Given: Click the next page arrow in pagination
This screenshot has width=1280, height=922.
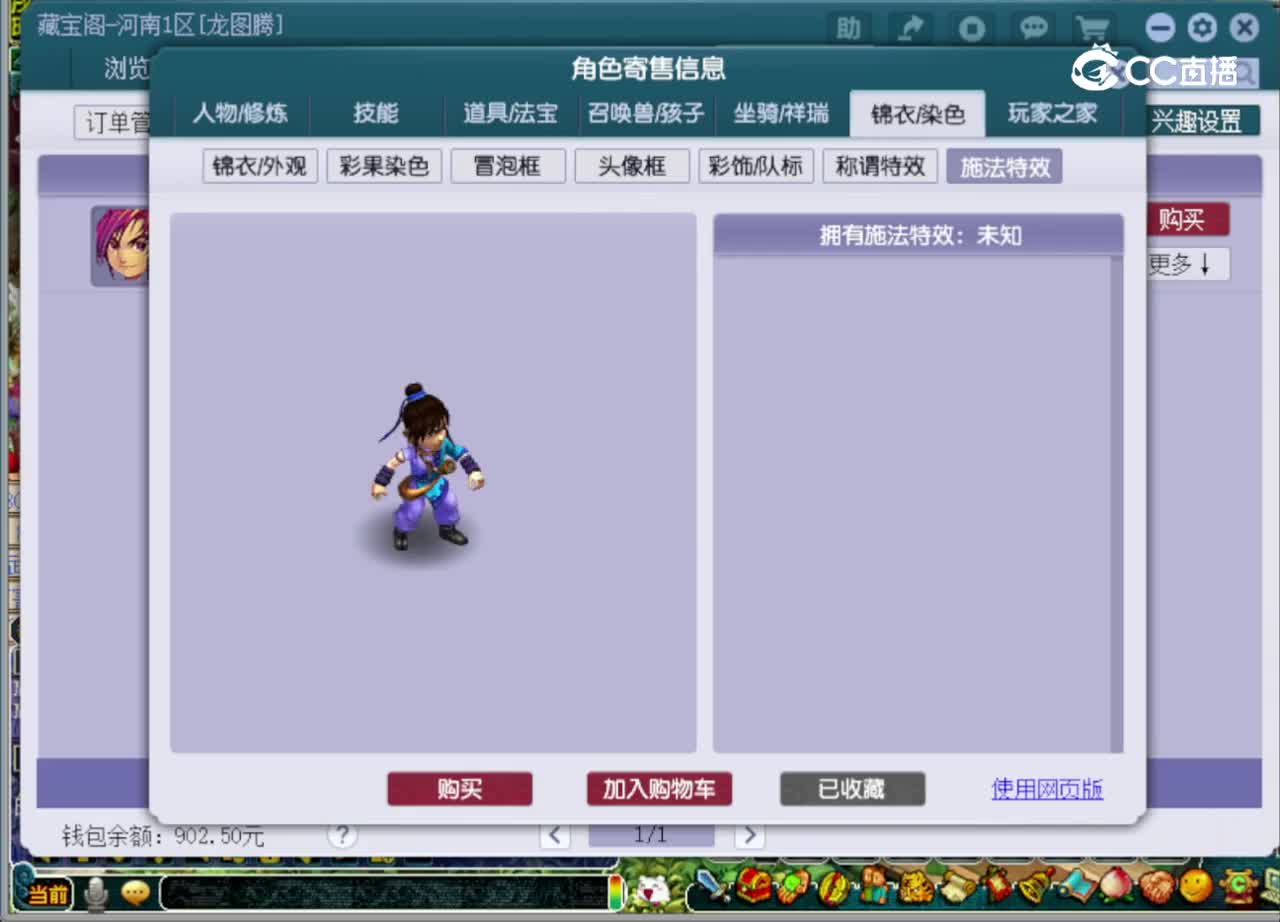Looking at the screenshot, I should [749, 833].
